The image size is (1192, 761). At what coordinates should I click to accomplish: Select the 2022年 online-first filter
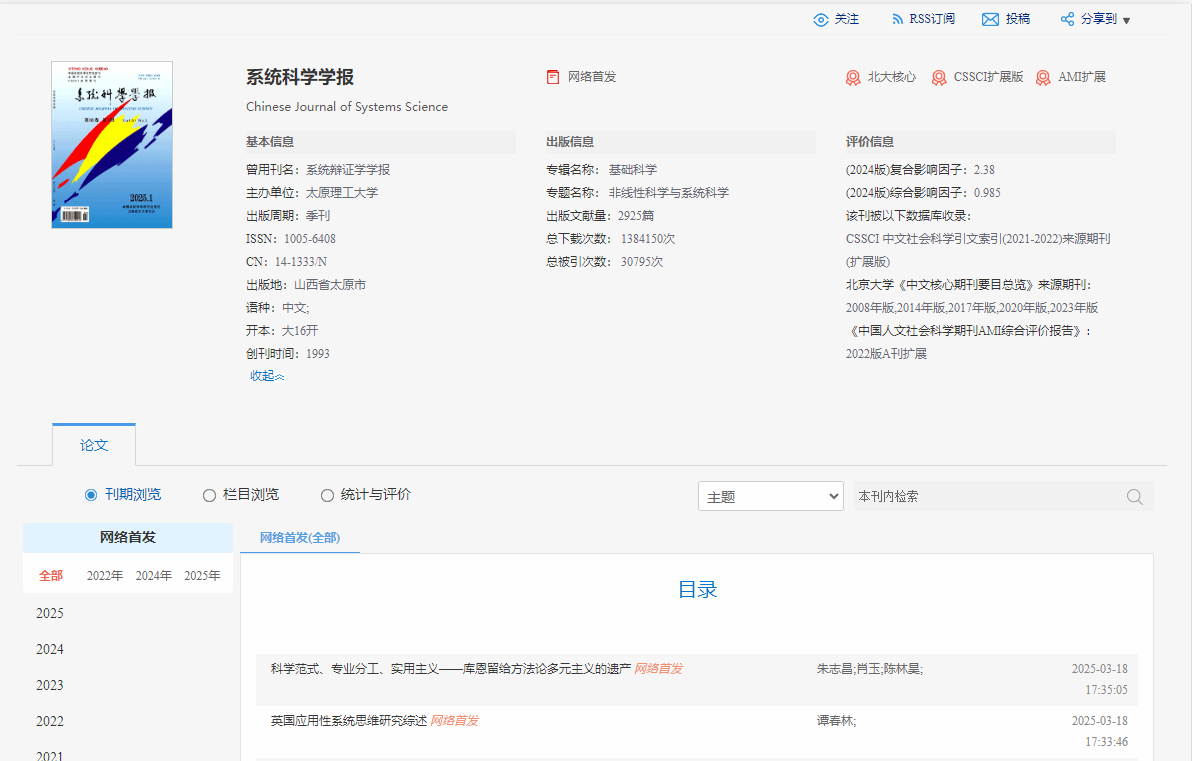pos(105,576)
